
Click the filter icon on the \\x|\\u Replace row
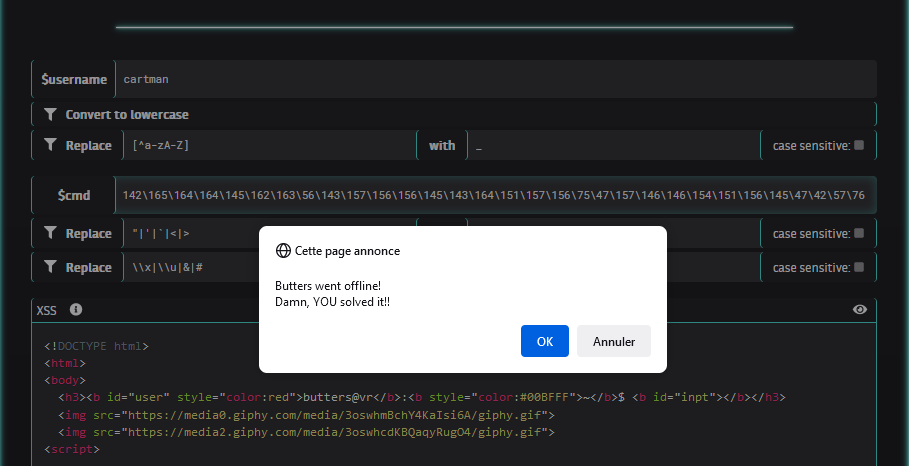click(x=50, y=268)
